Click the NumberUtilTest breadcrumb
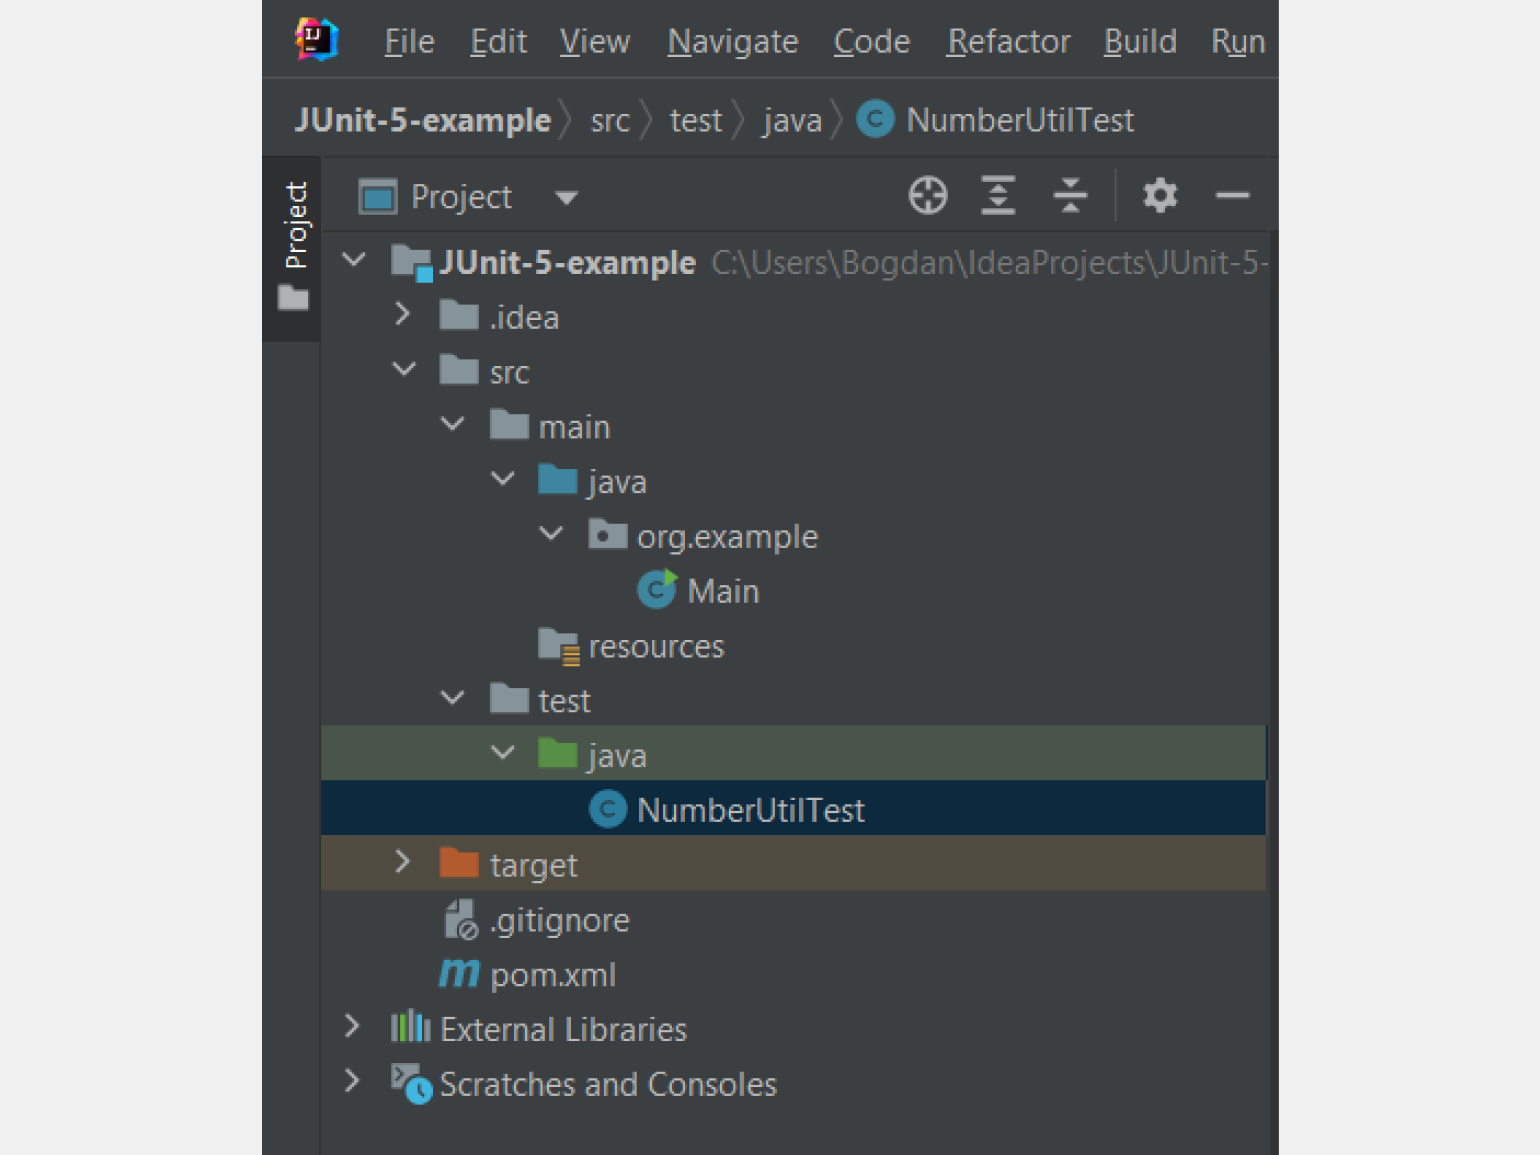Screen dimensions: 1540x1155 pyautogui.click(x=997, y=120)
